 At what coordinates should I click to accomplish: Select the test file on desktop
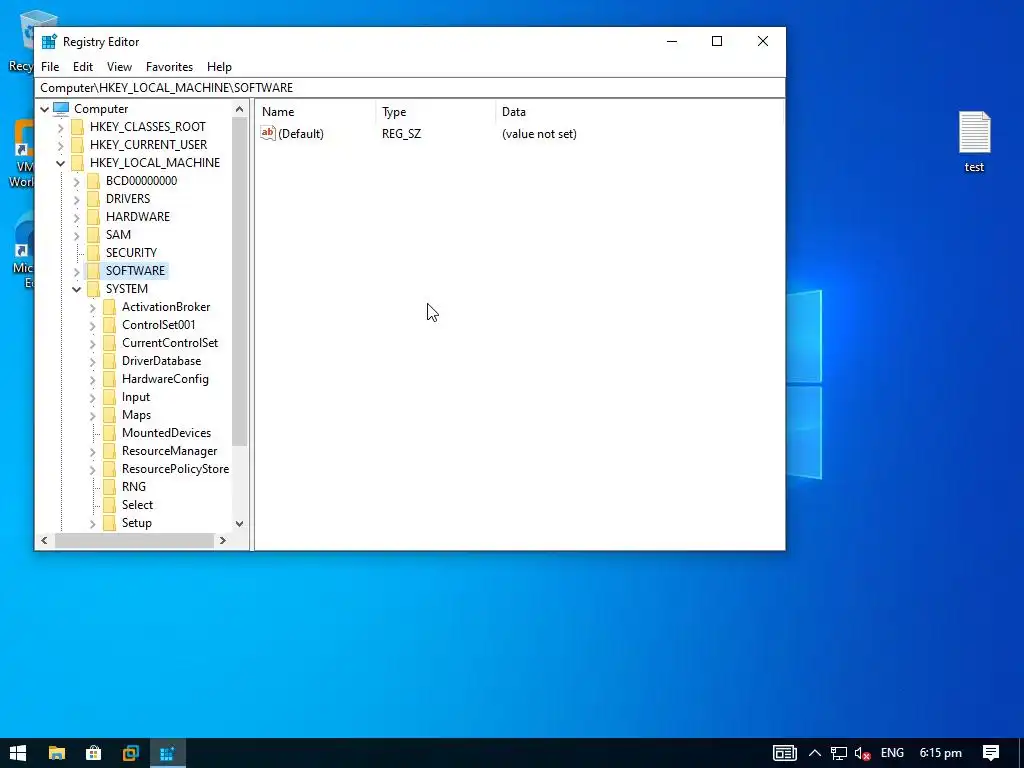[974, 142]
